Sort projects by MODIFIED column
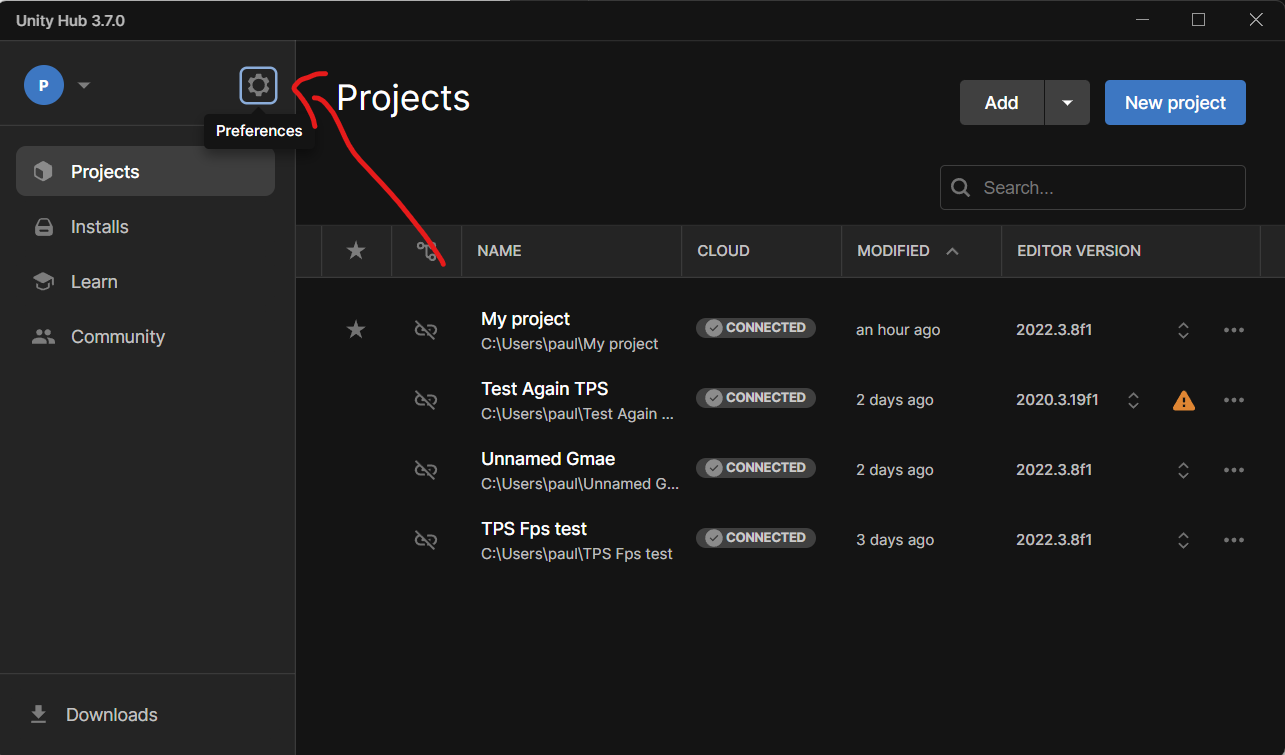1285x755 pixels. click(x=893, y=251)
